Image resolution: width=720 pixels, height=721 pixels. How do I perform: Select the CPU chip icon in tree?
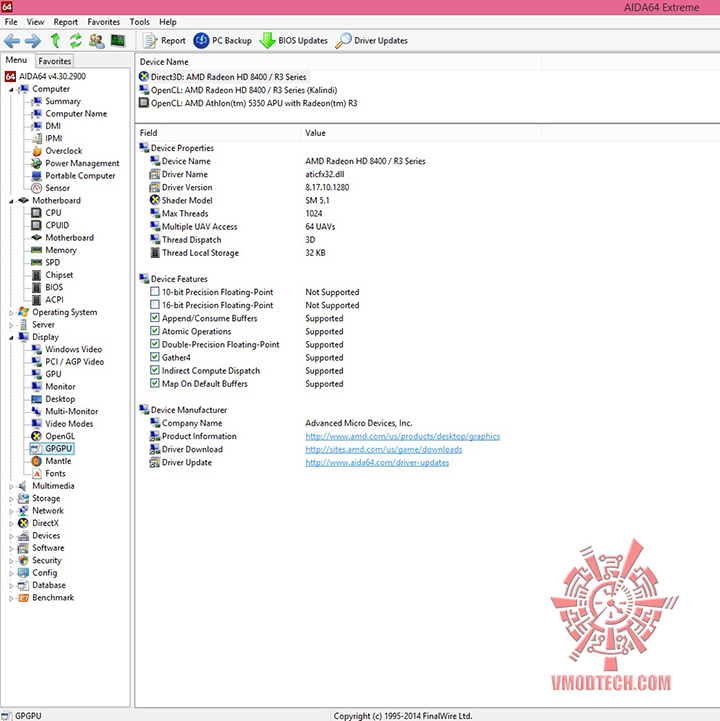[36, 213]
